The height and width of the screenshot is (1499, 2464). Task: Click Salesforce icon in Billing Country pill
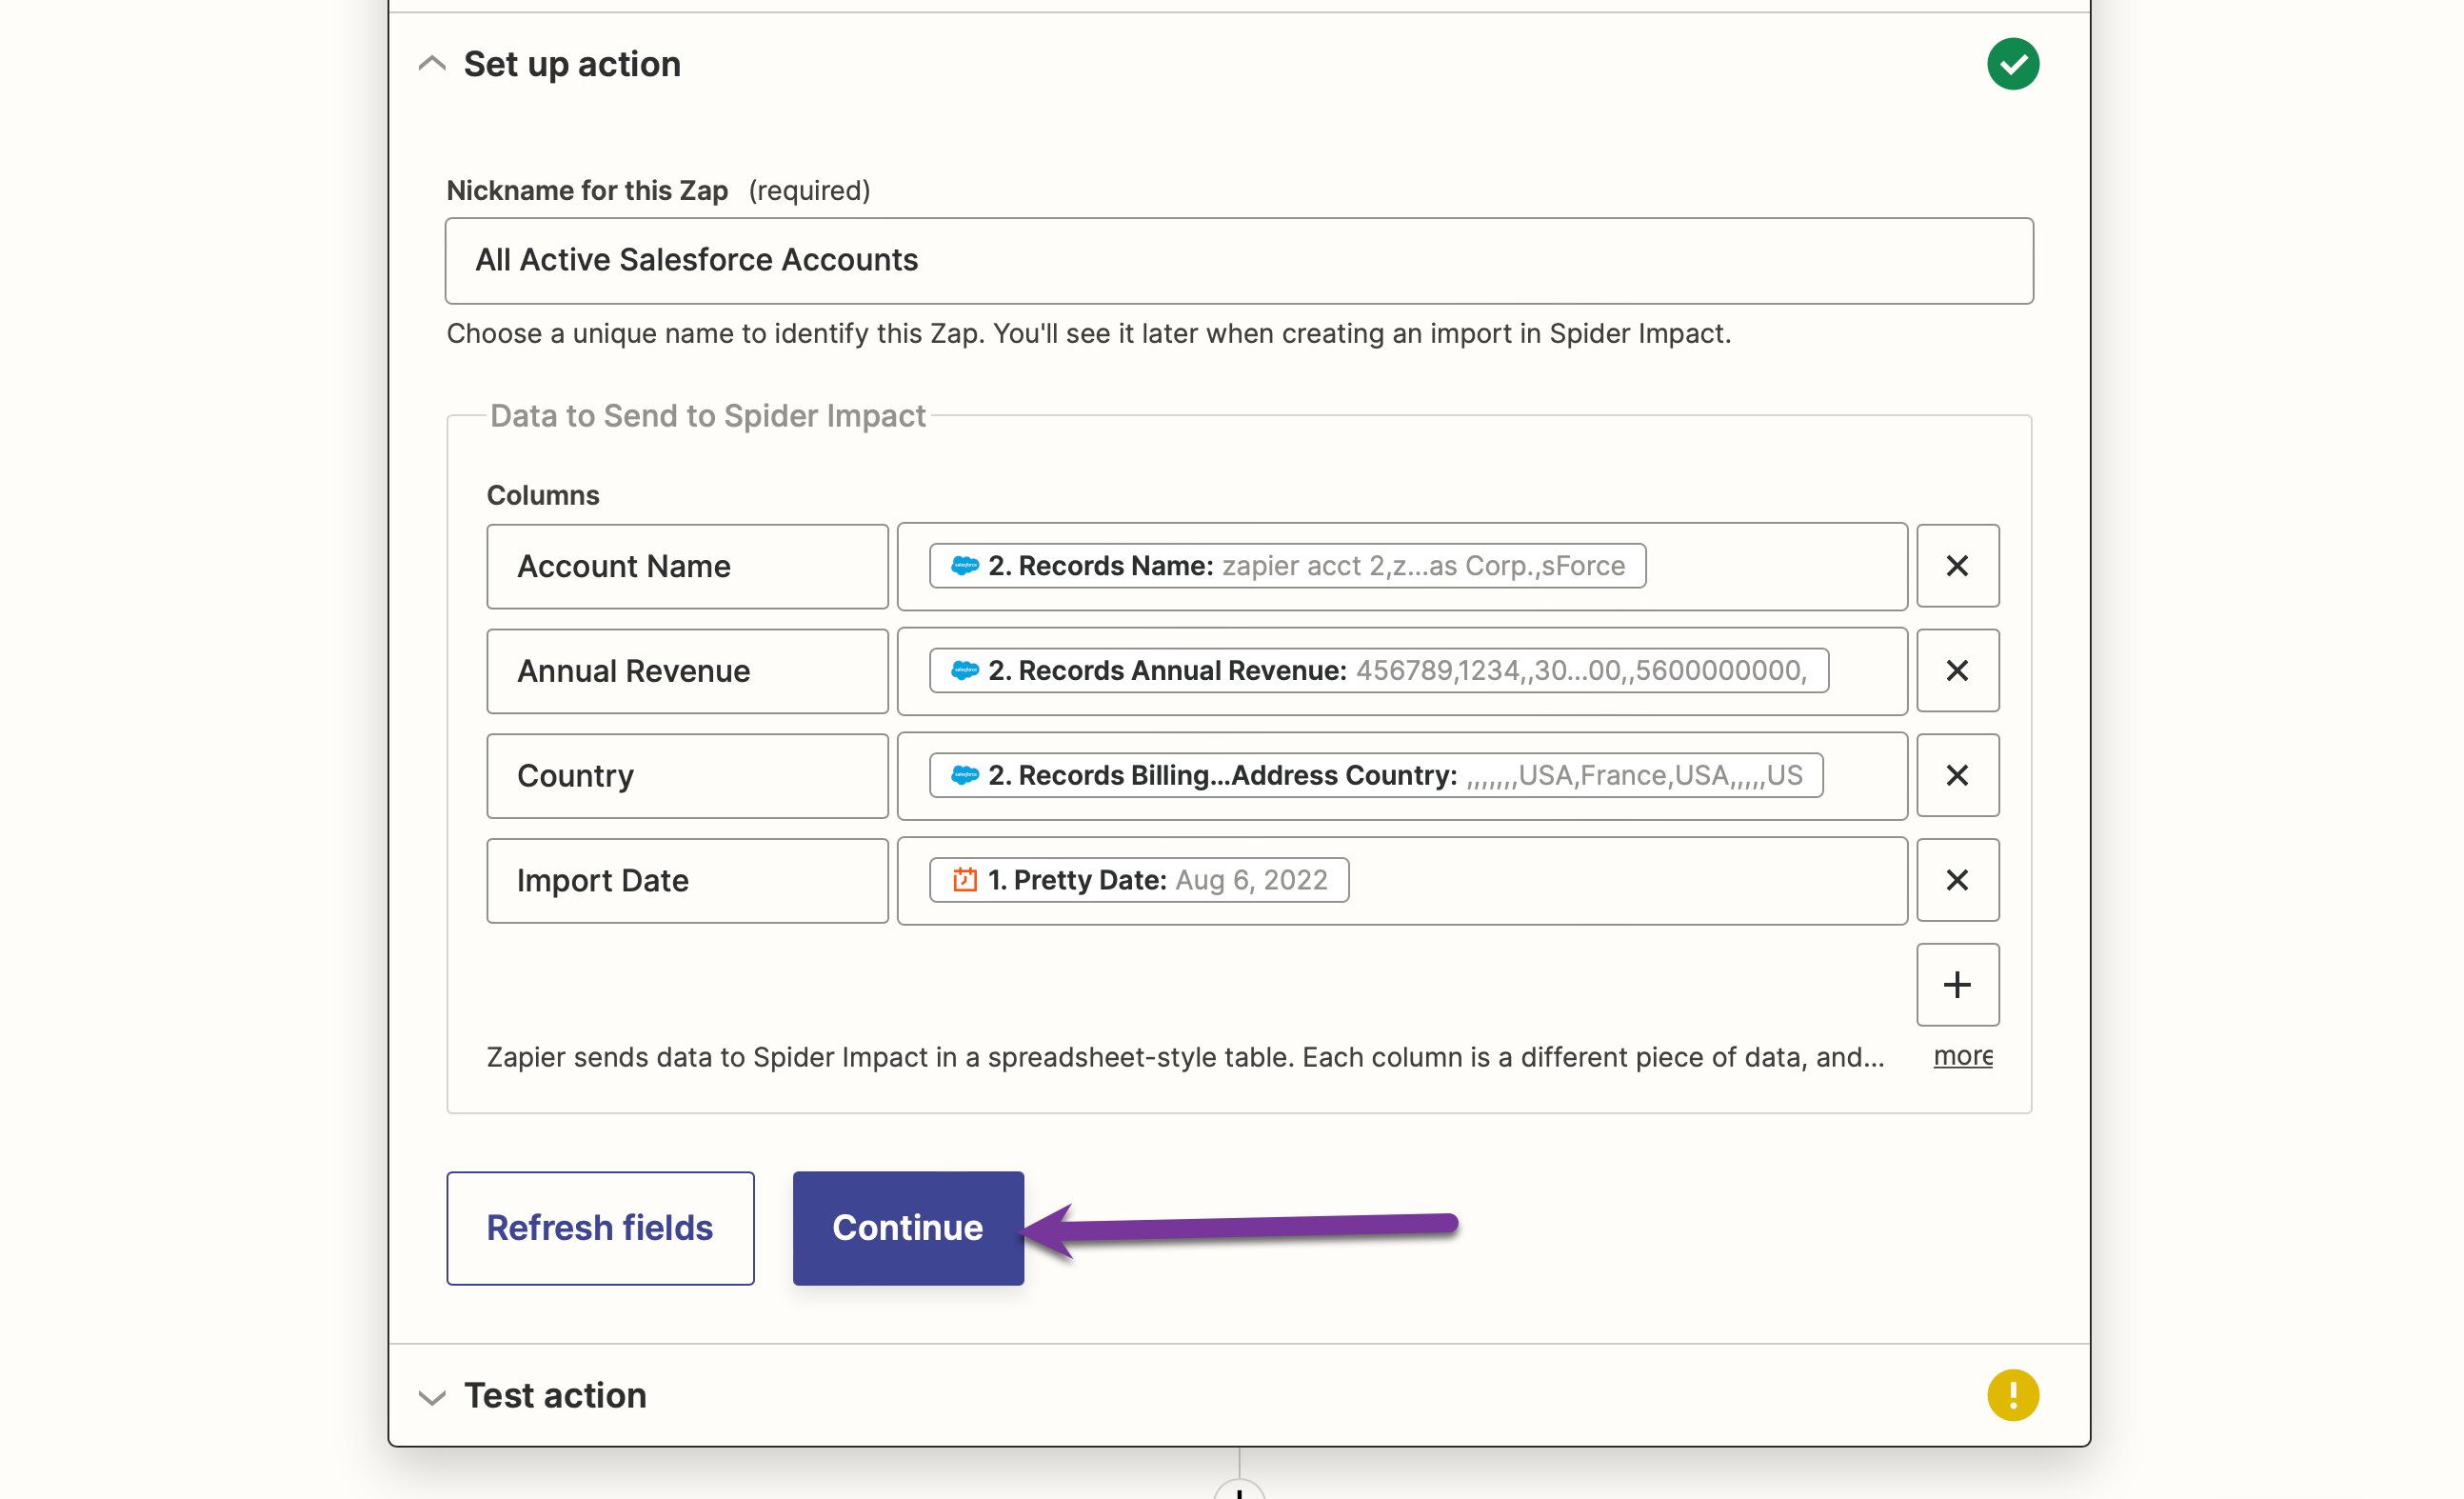tap(964, 775)
